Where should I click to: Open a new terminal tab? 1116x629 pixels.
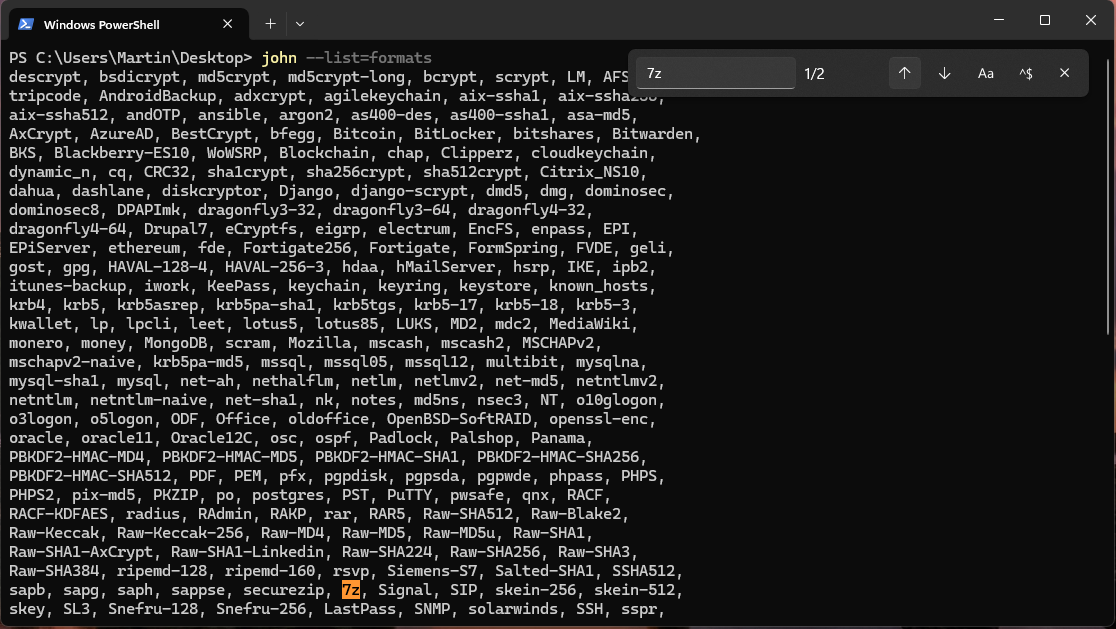click(270, 24)
